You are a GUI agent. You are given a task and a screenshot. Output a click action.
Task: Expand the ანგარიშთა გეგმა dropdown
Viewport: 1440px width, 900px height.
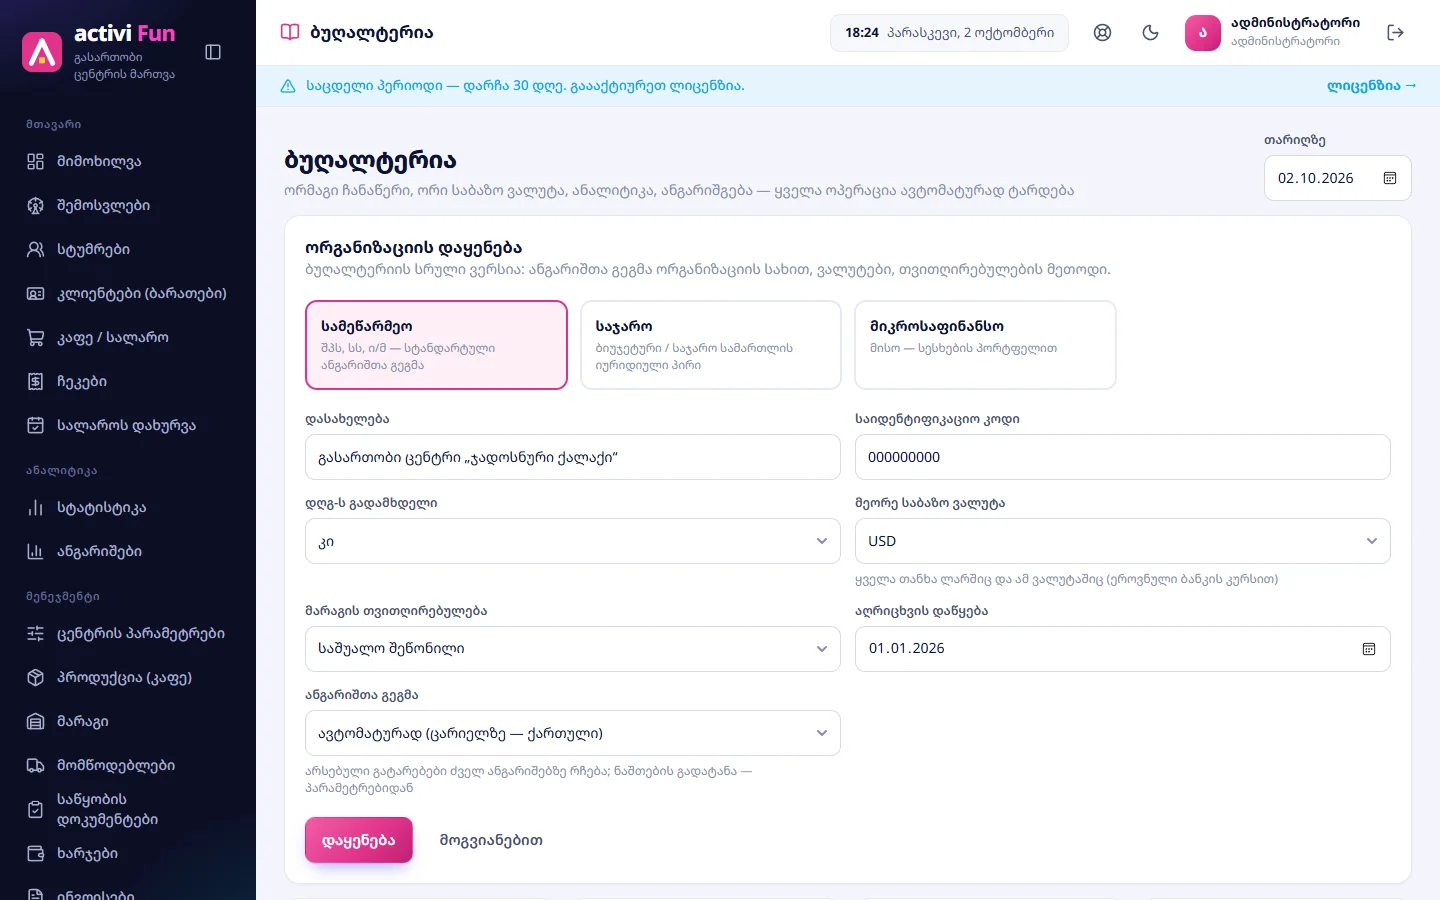coord(573,733)
